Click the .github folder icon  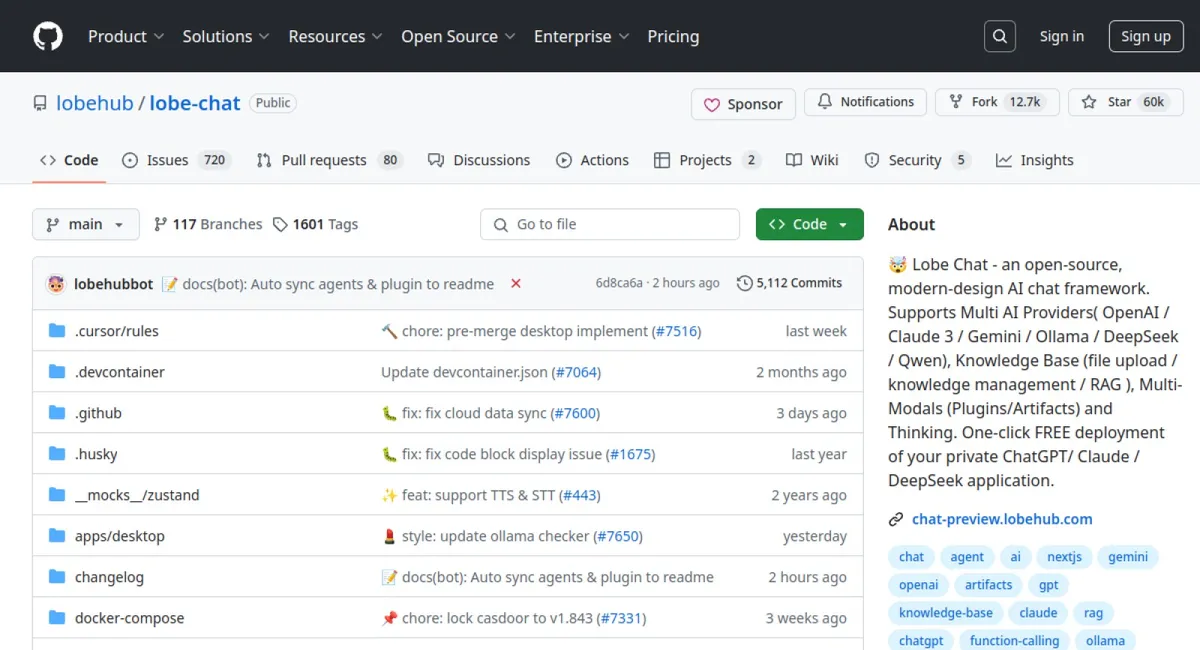click(57, 413)
